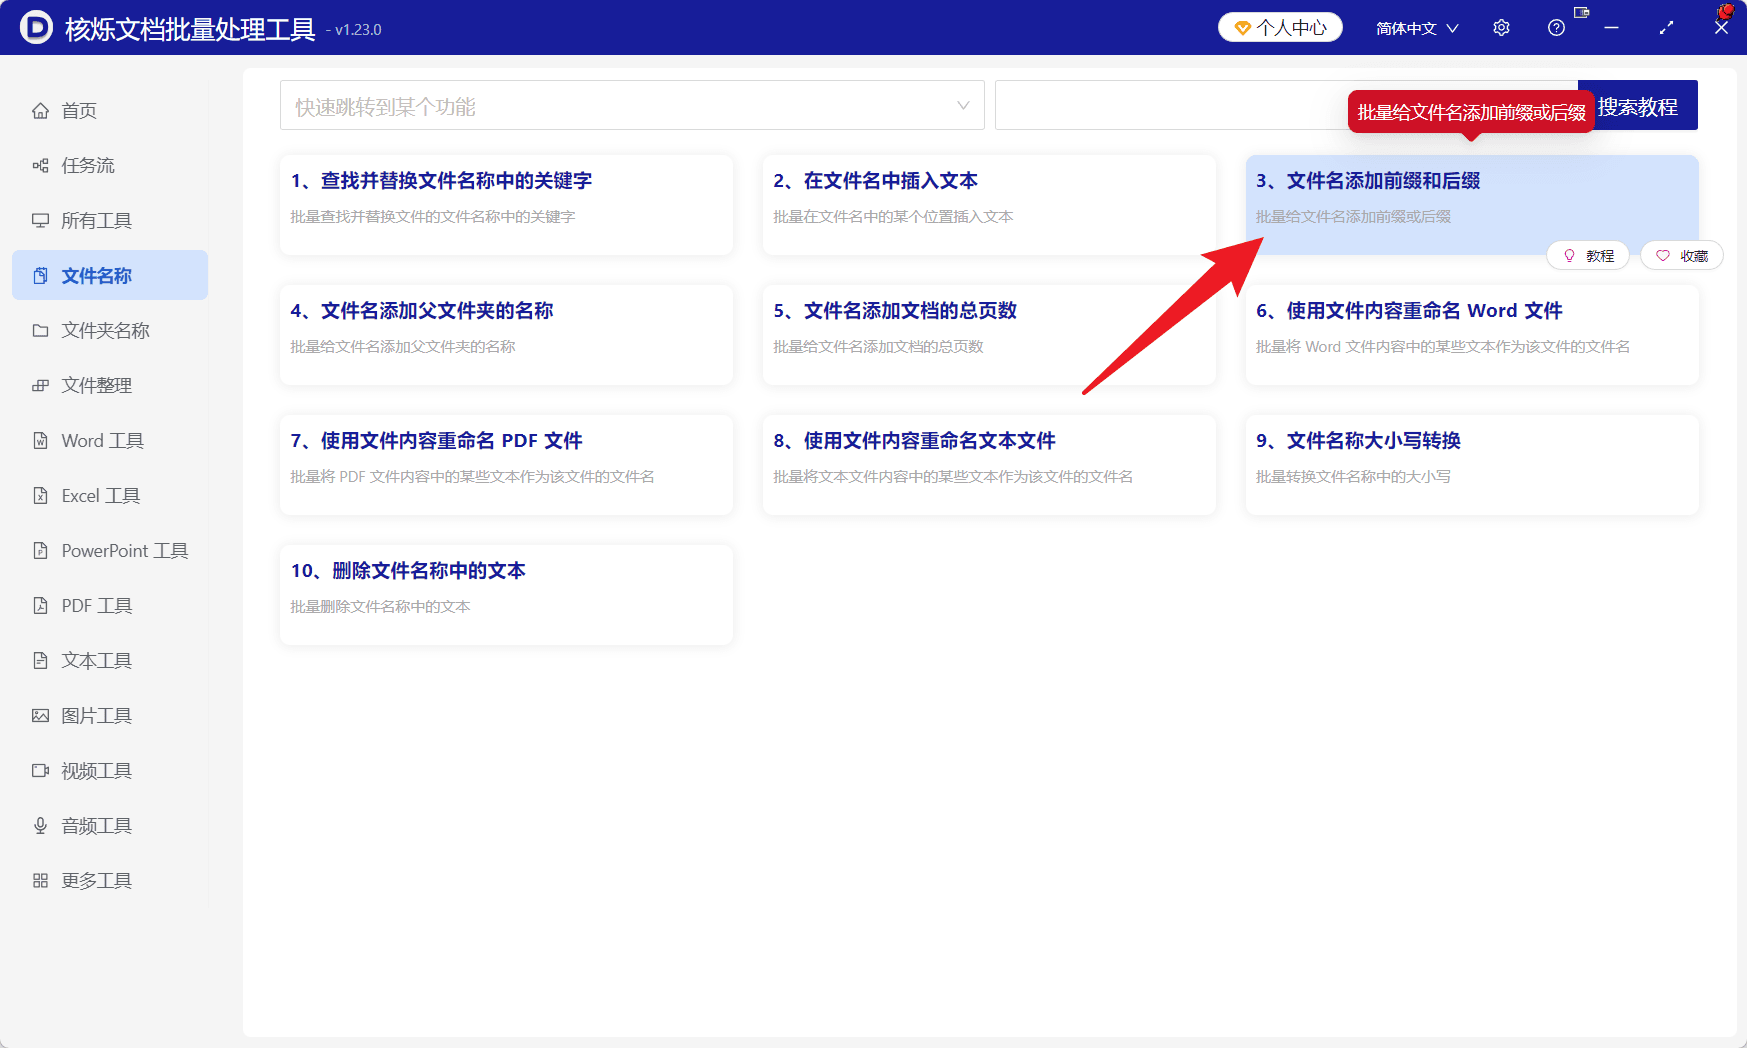The height and width of the screenshot is (1048, 1747).
Task: Select PowerPoint 工具 text in sidebar
Action: pos(125,551)
